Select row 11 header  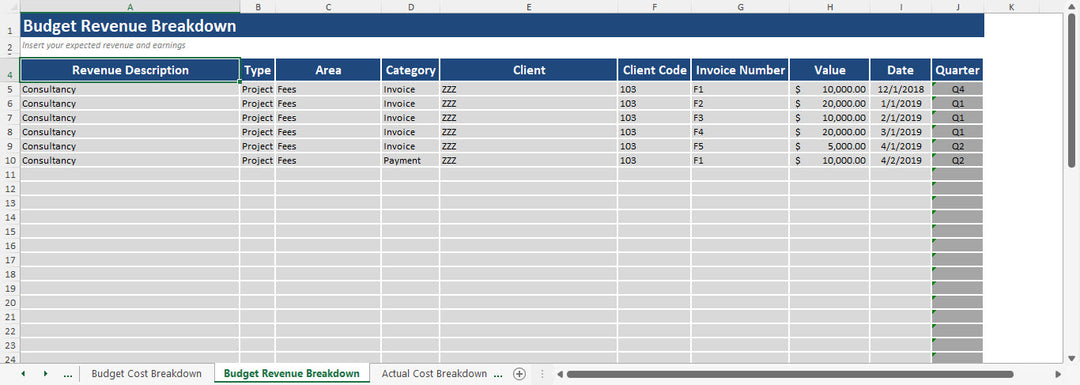click(10, 174)
